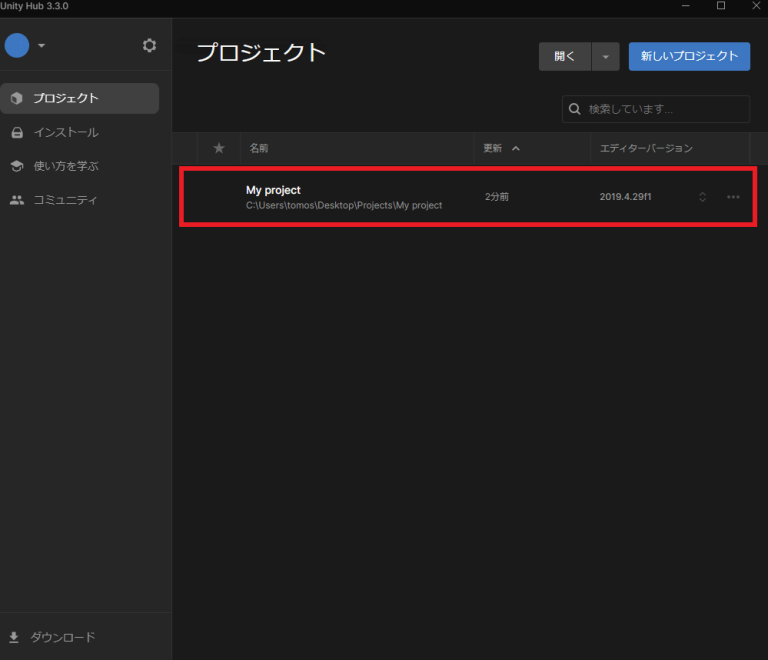Open the settings gear icon
The height and width of the screenshot is (660, 768).
(x=150, y=45)
